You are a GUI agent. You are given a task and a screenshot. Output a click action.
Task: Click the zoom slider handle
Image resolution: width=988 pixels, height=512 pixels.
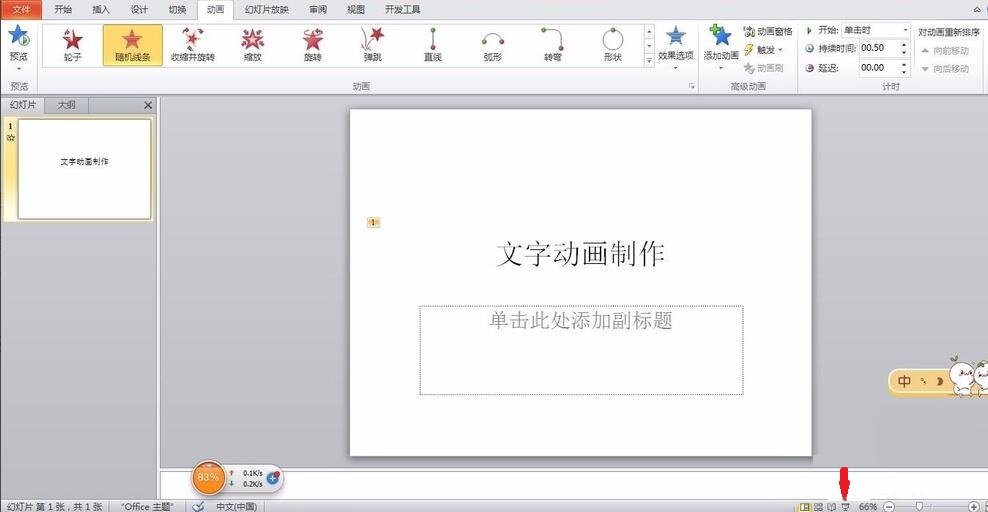[919, 506]
